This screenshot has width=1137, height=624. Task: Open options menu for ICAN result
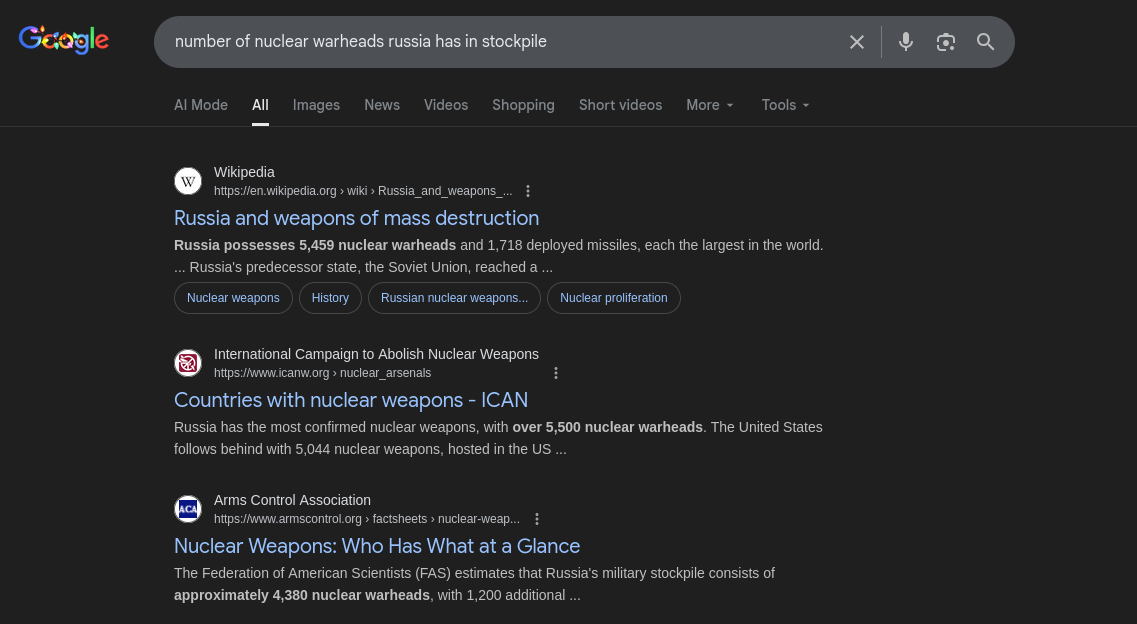pyautogui.click(x=556, y=373)
